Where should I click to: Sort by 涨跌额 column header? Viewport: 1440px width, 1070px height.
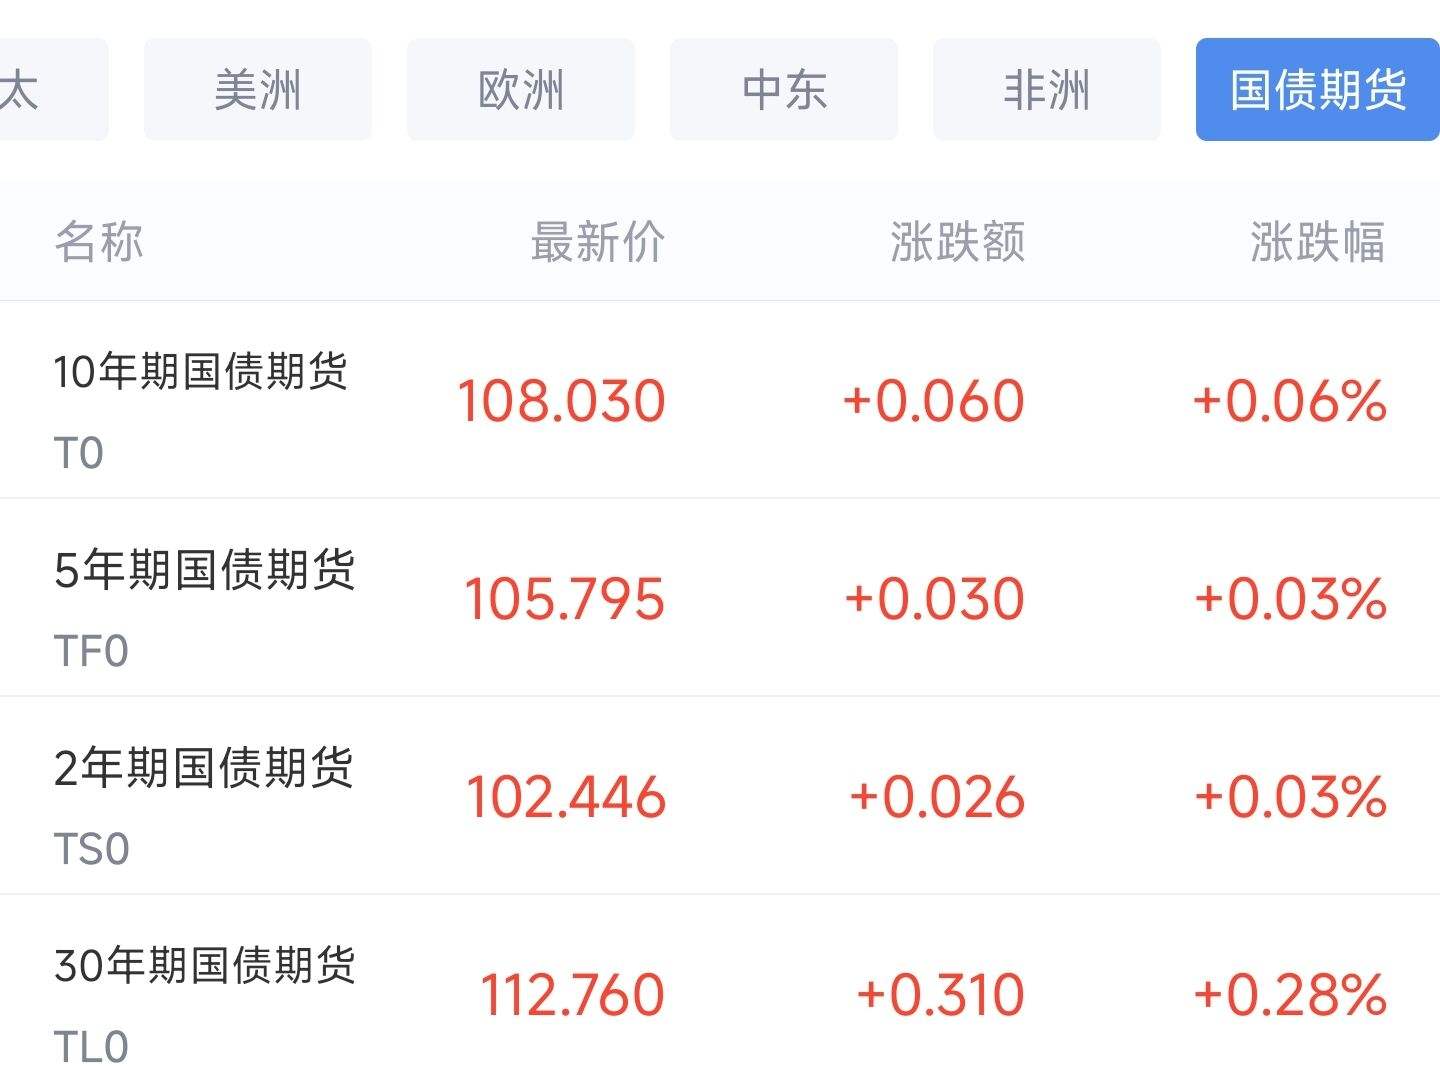pos(957,242)
